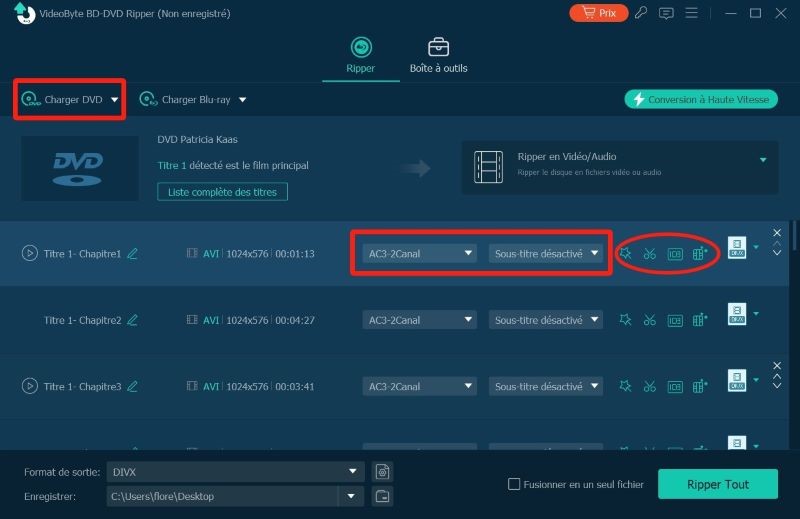
Task: Click the metadata info icon for Chapitre1
Action: pos(675,254)
